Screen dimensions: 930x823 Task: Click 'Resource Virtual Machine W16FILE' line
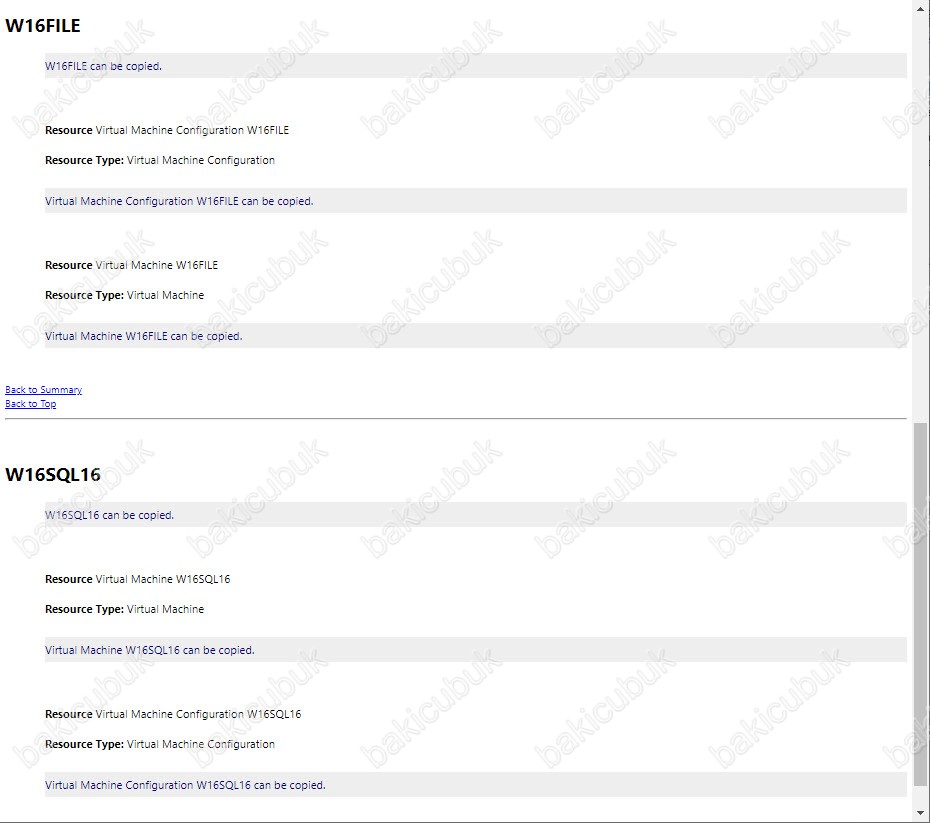[132, 265]
